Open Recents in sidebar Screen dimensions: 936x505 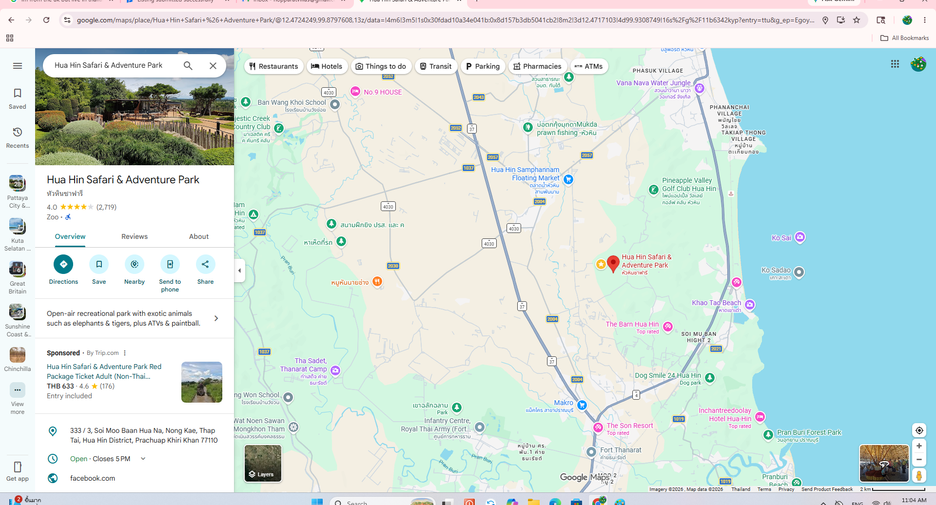[x=17, y=137]
